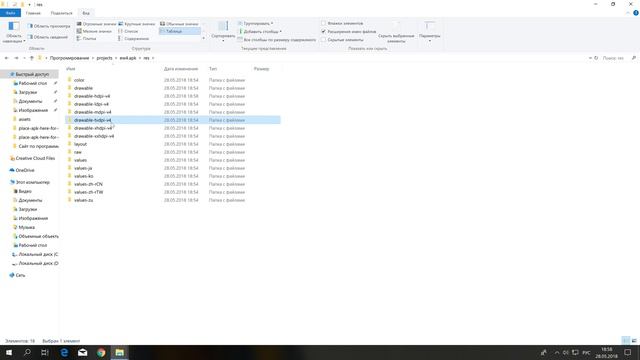Open Creative Cloud Files in sidebar
Viewport: 640px width, 360px height.
pyautogui.click(x=35, y=158)
